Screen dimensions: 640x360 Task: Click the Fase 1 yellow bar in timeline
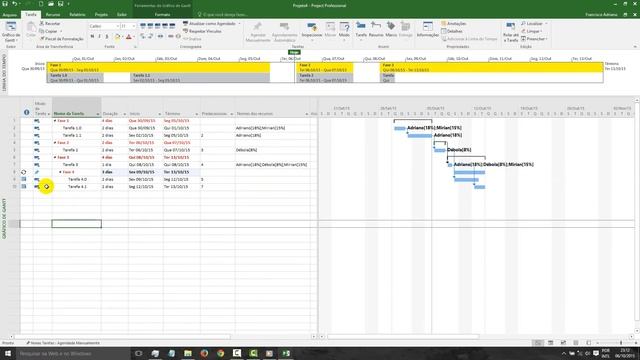coord(158,67)
